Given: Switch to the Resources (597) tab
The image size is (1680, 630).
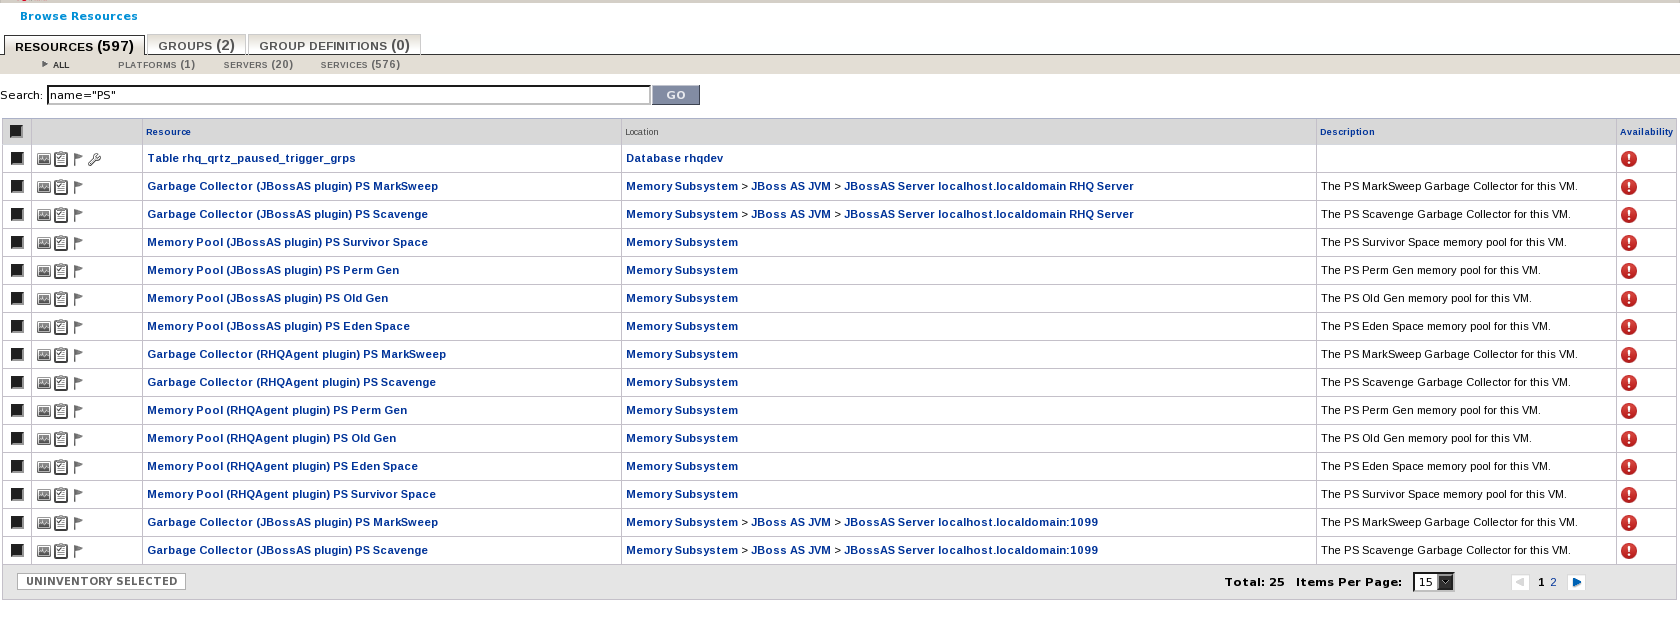Looking at the screenshot, I should [x=75, y=46].
